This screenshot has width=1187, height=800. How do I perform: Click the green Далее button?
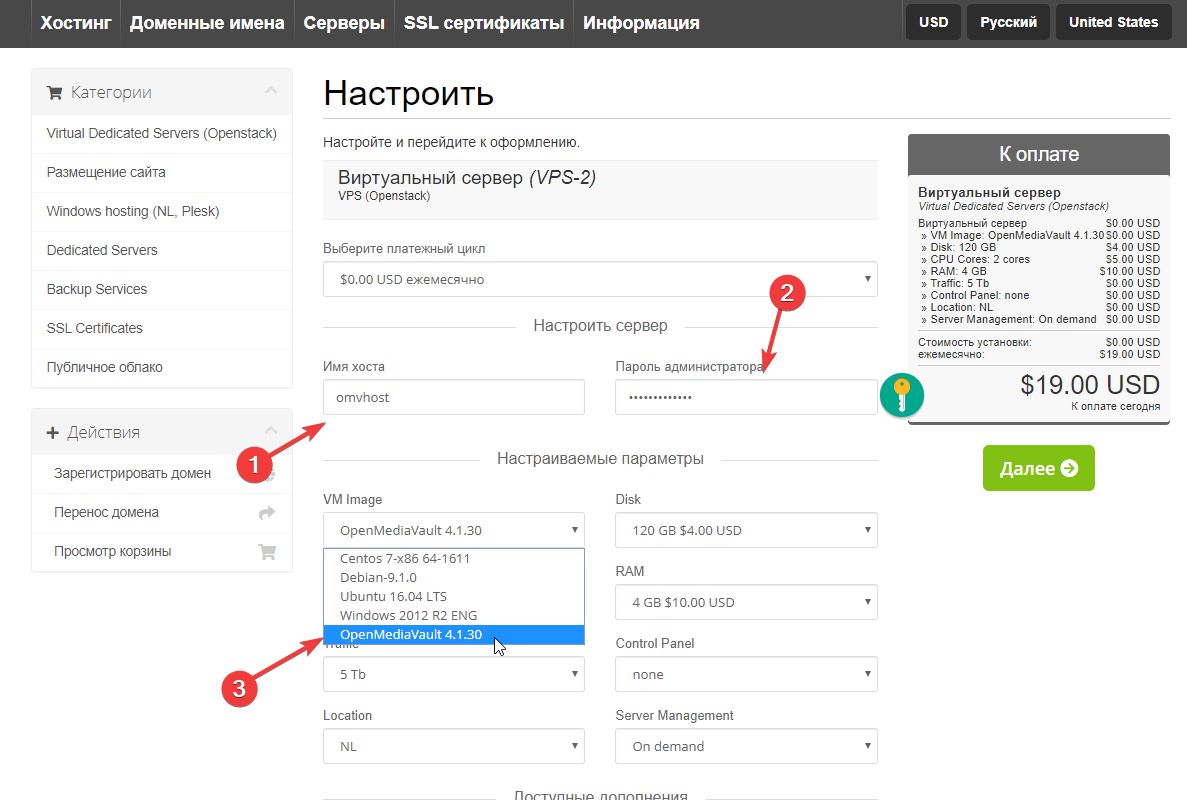point(1038,468)
